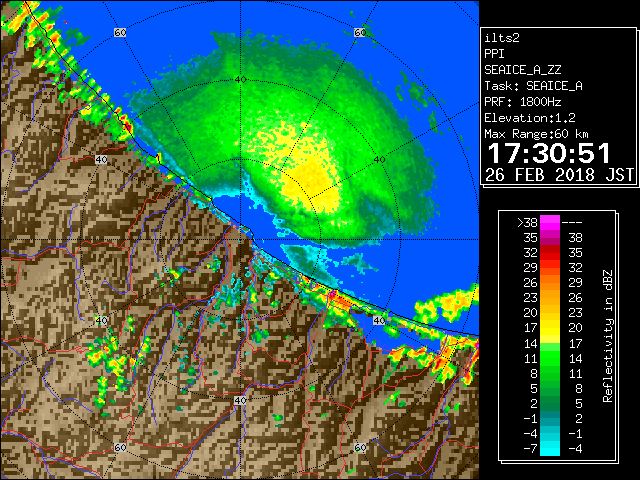The width and height of the screenshot is (640, 480).
Task: Pick the magenta swatch beside '>38'
Action: 550,223
